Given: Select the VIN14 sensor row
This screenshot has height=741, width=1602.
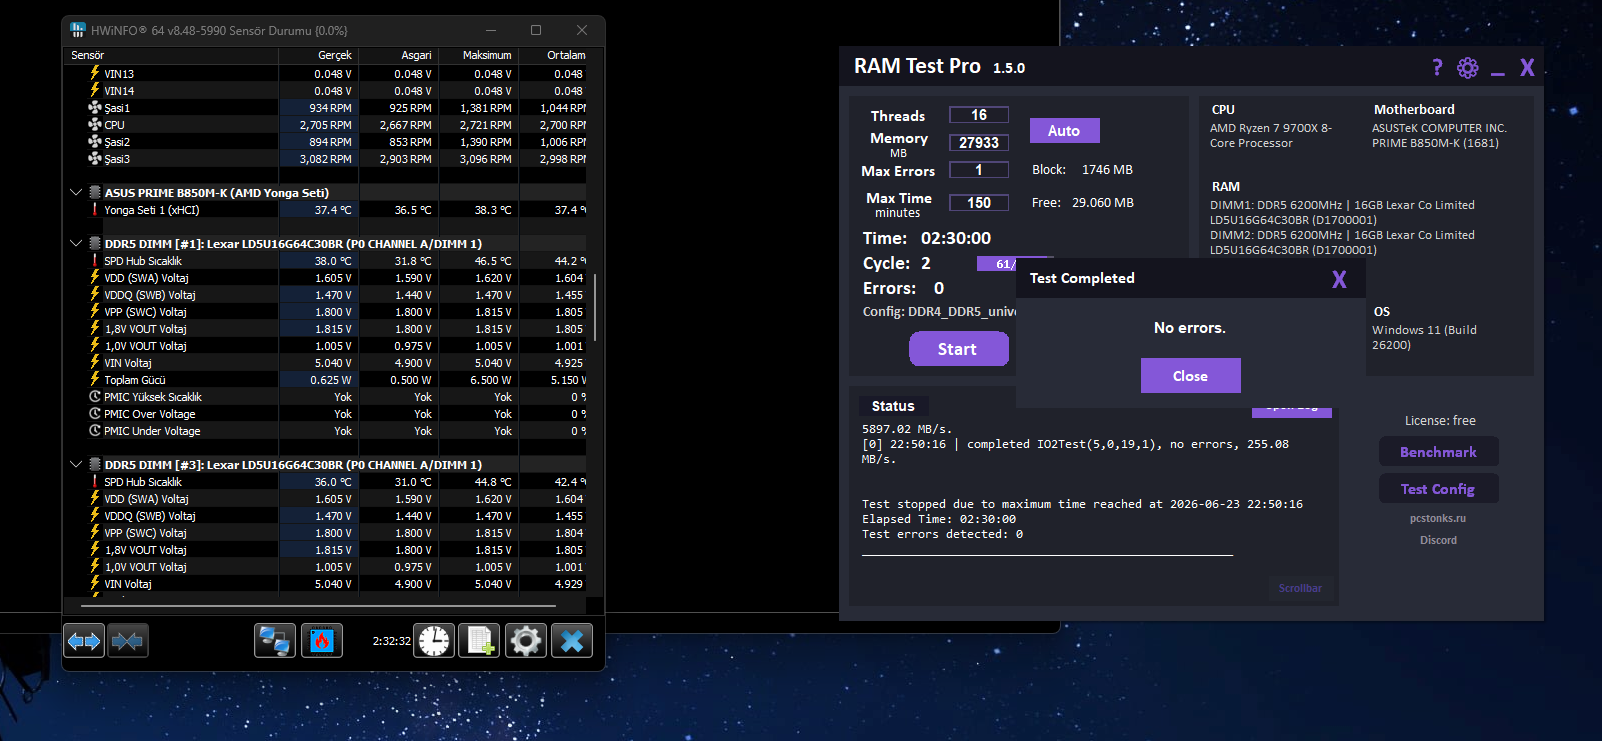Looking at the screenshot, I should [x=325, y=91].
